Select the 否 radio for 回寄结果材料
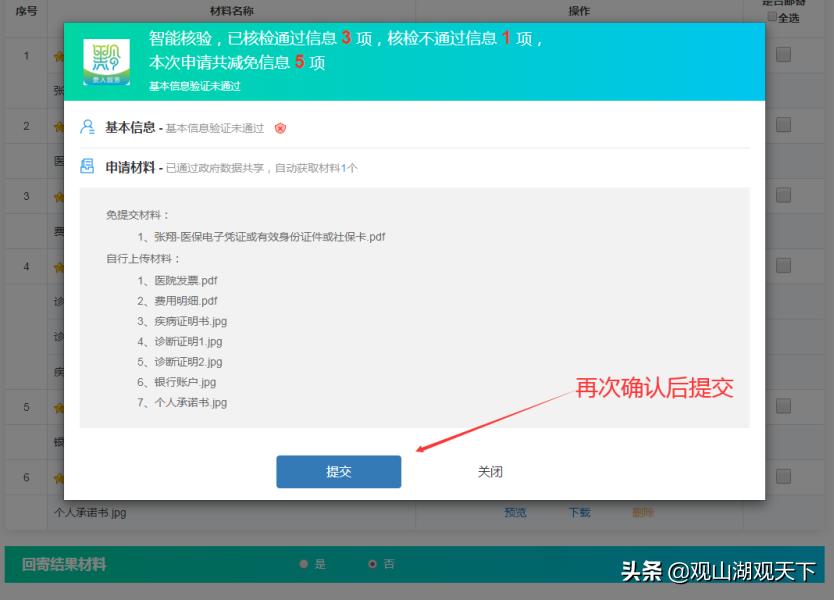Viewport: 834px width, 600px height. 371,564
